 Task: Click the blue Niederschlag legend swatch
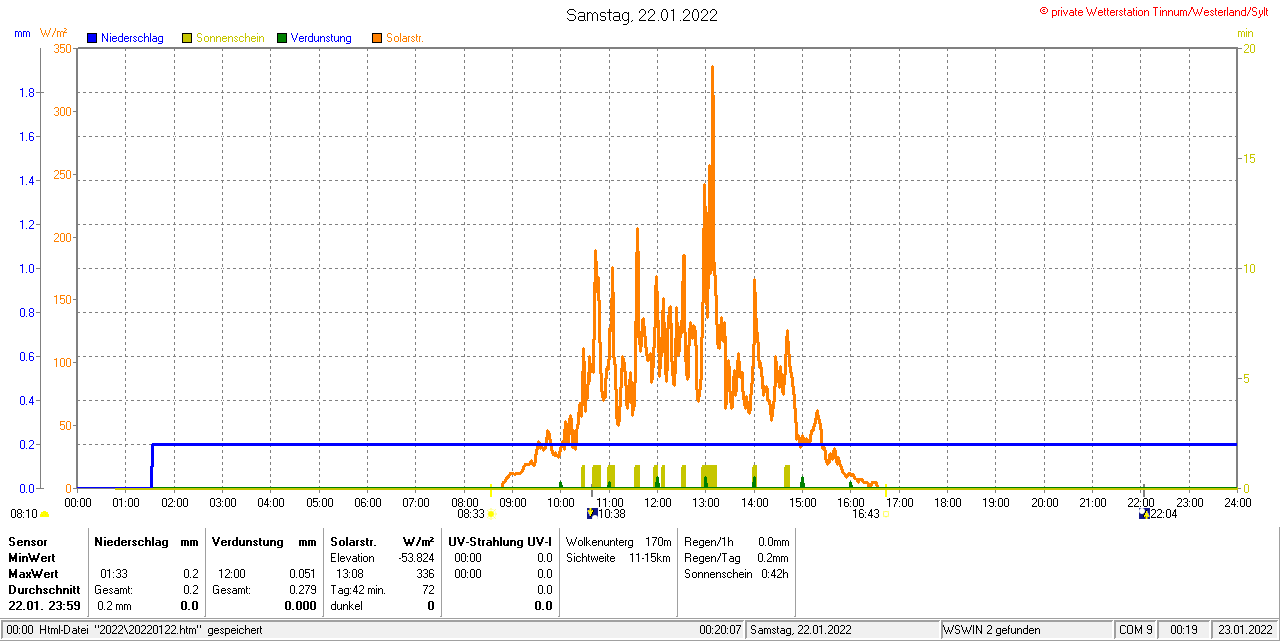pos(93,38)
